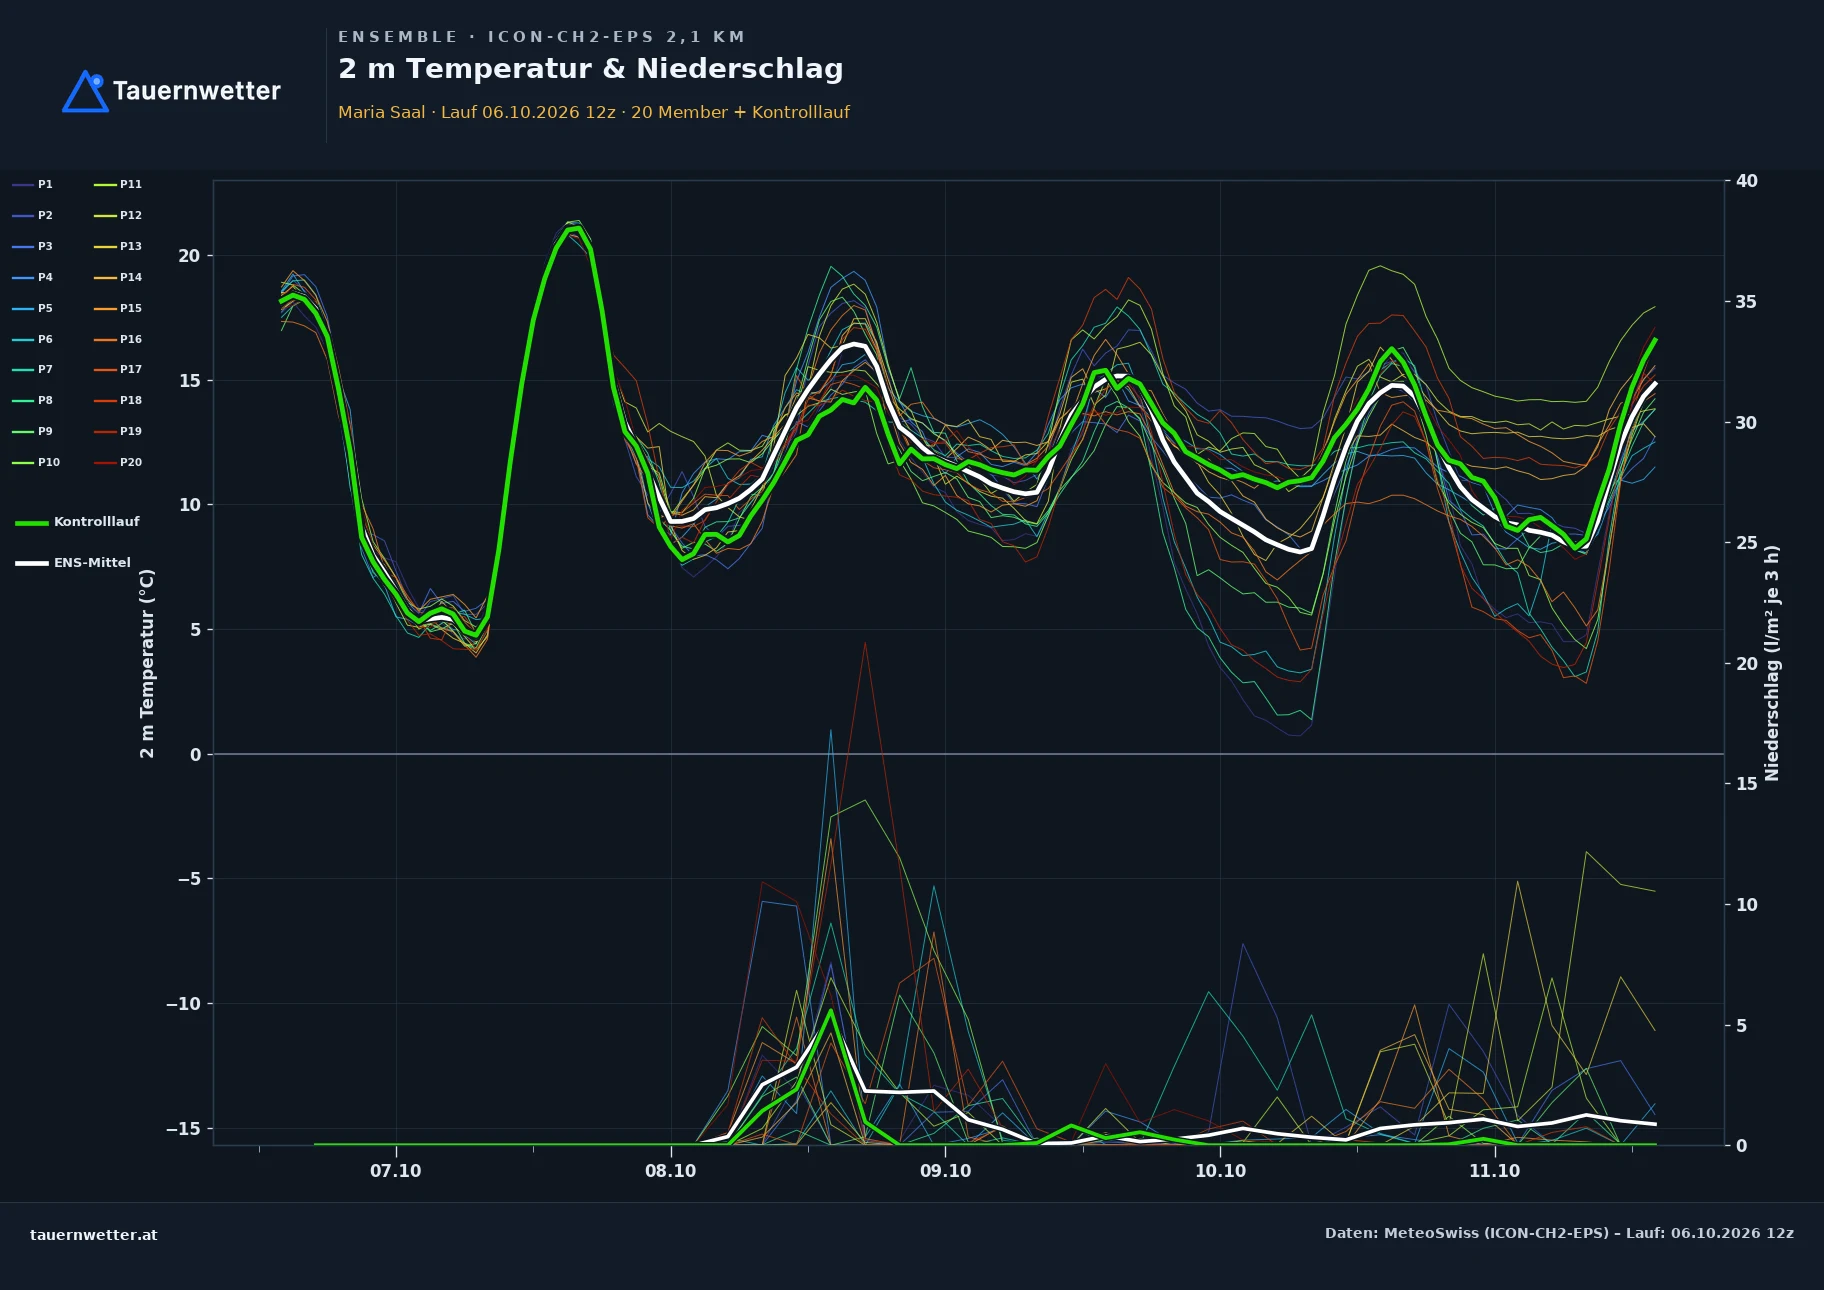Click the P11 legend entry
Screen dimensions: 1824x1290
tap(118, 184)
